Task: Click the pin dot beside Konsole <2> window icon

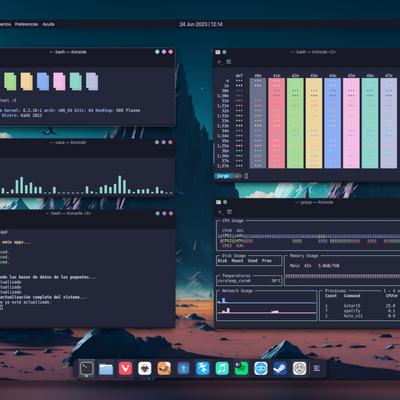Action: 224,52
